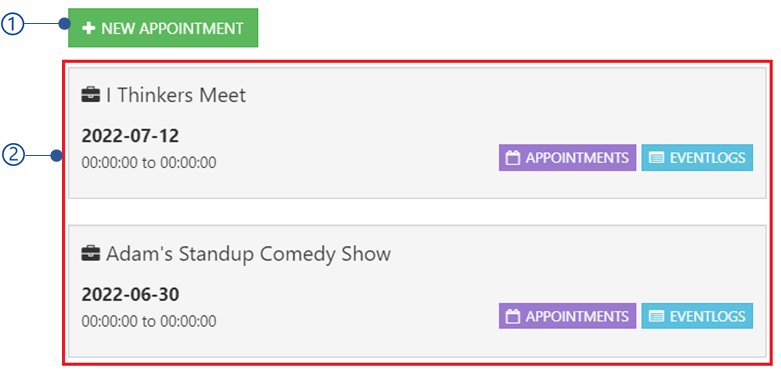Viewport: 781px width, 373px height.
Task: Click the briefcase icon beside Adam's Standup Comedy Show
Action: [x=91, y=253]
